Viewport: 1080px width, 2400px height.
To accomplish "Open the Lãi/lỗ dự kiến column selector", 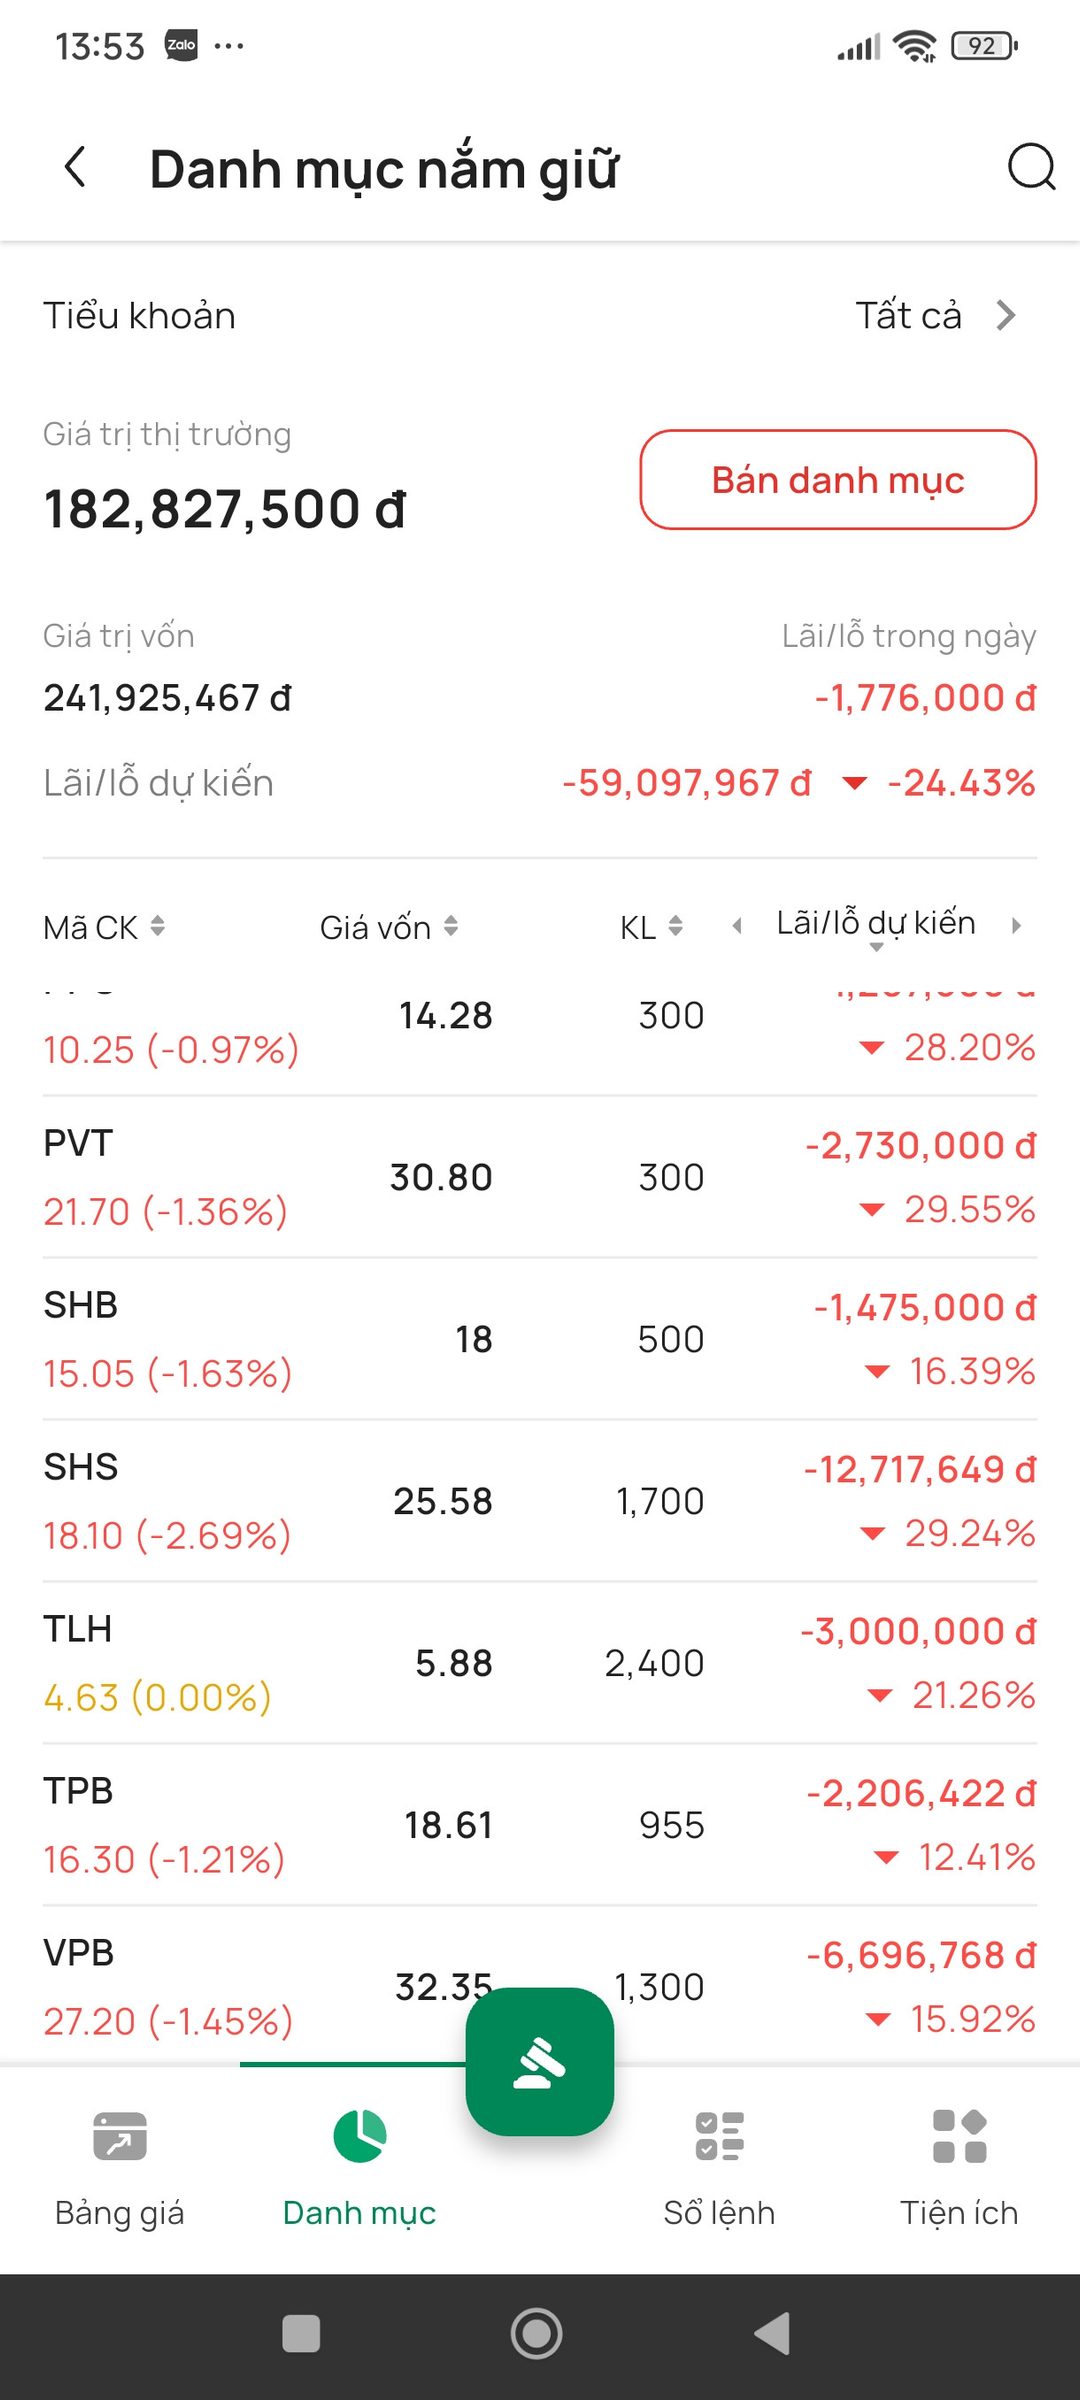I will point(876,927).
